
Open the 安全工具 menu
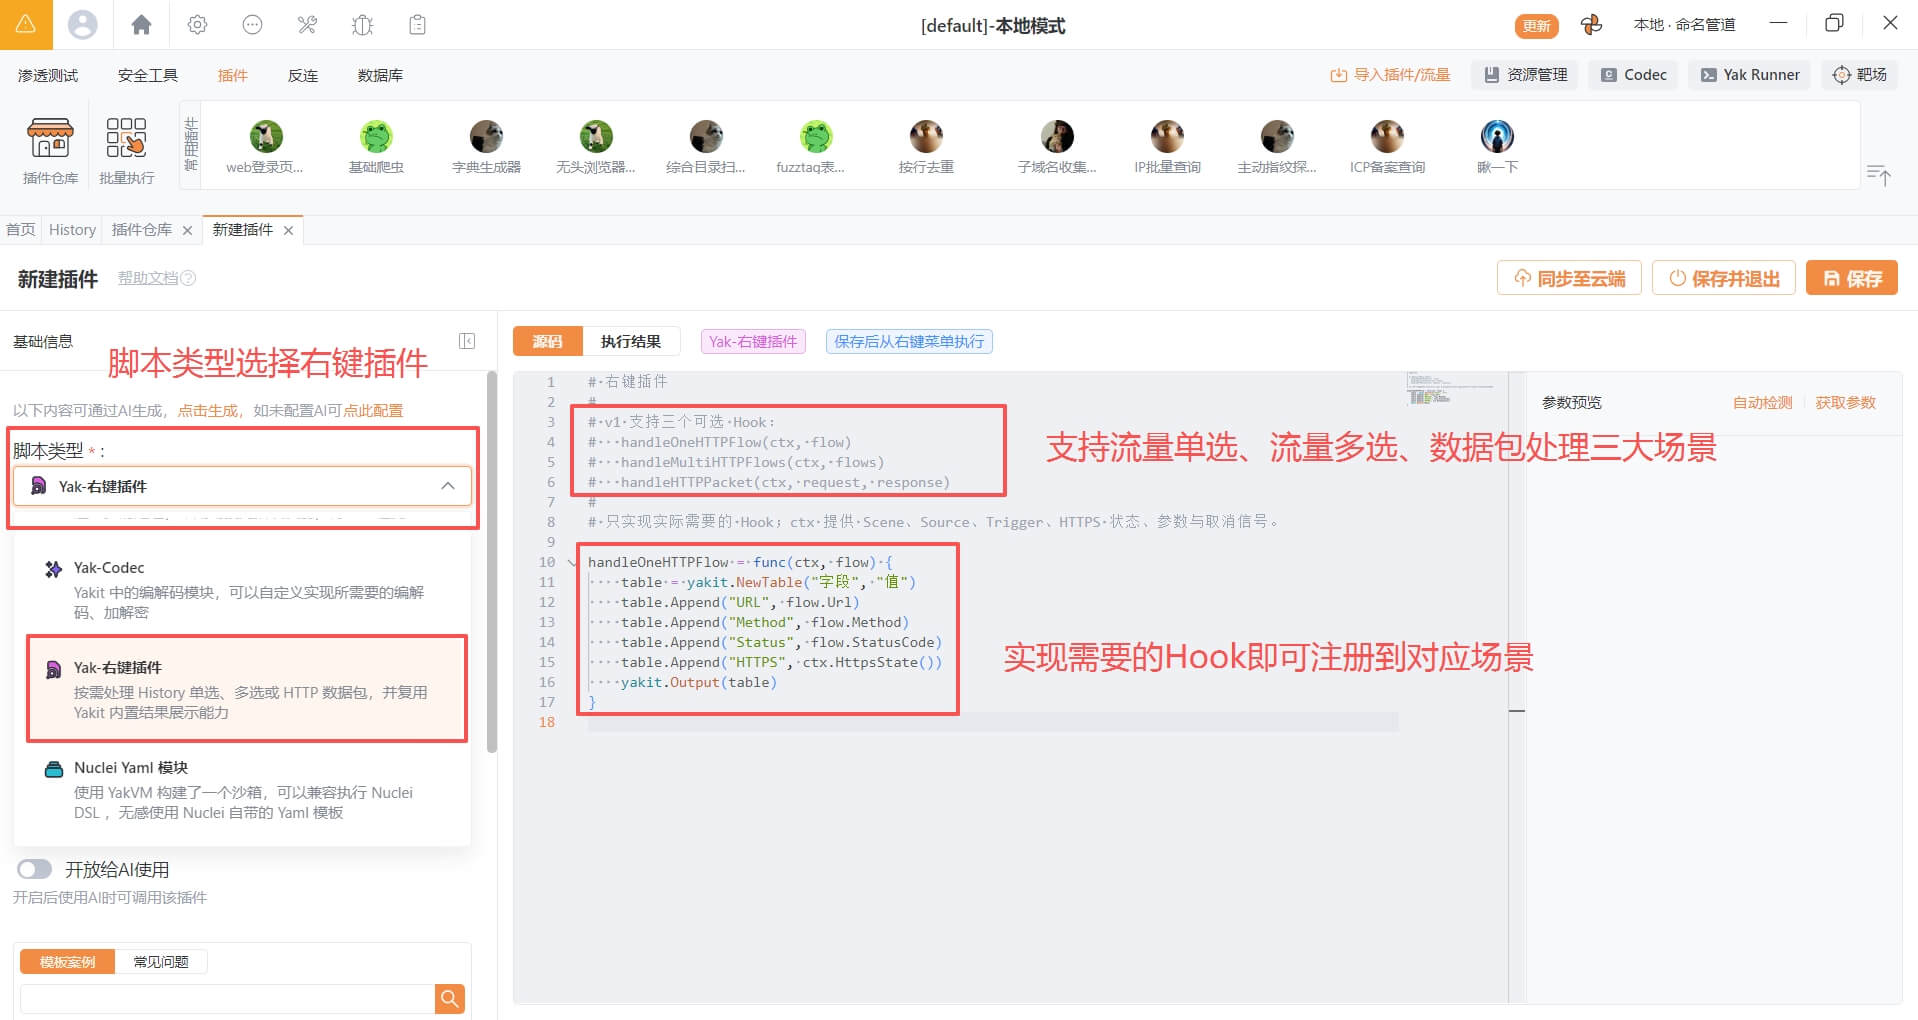148,75
